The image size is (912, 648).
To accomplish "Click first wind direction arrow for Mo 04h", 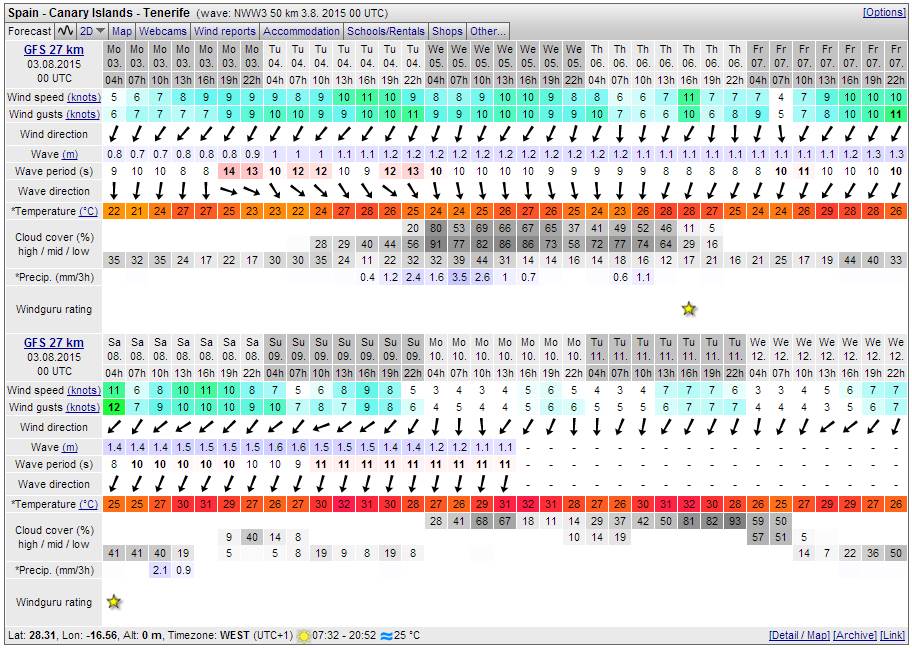I will 114,134.
